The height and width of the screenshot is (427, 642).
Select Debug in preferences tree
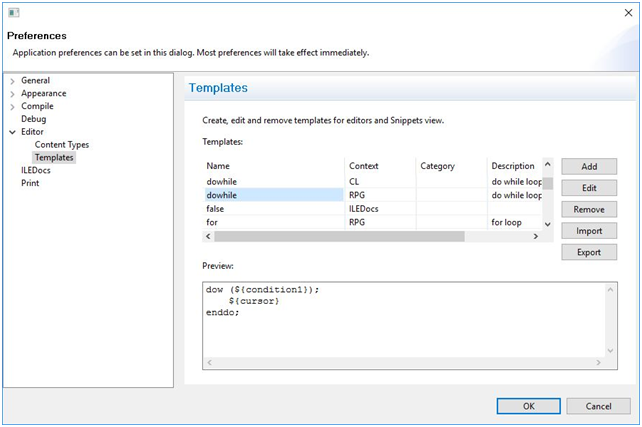[34, 119]
